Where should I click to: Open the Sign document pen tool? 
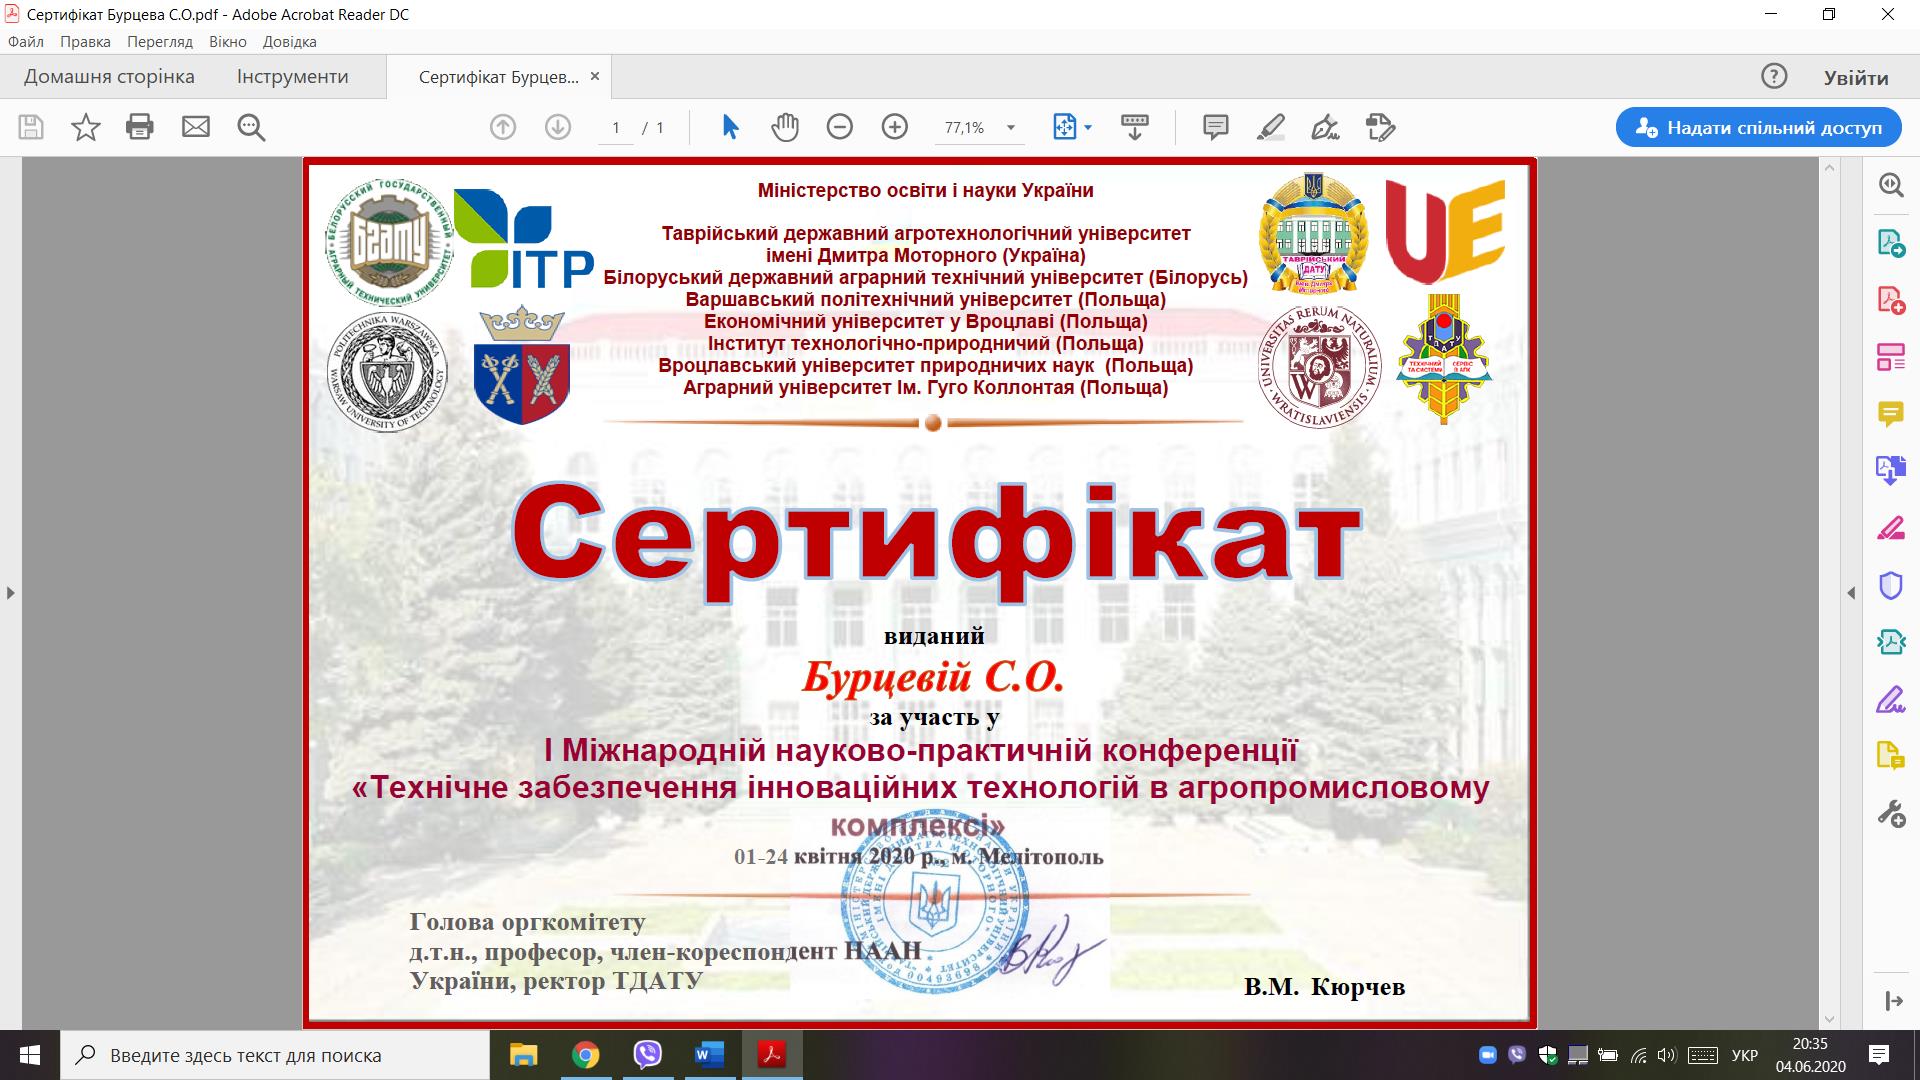point(1325,127)
